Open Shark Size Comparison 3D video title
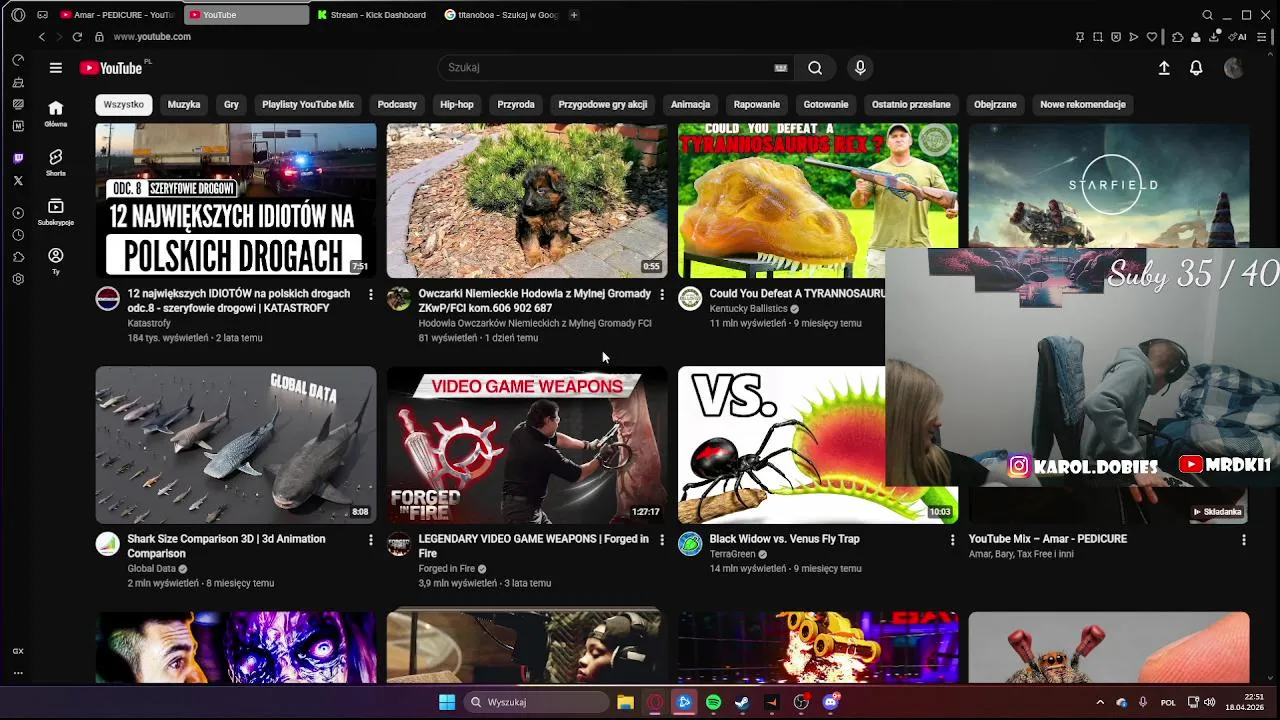The width and height of the screenshot is (1280, 720). (226, 546)
